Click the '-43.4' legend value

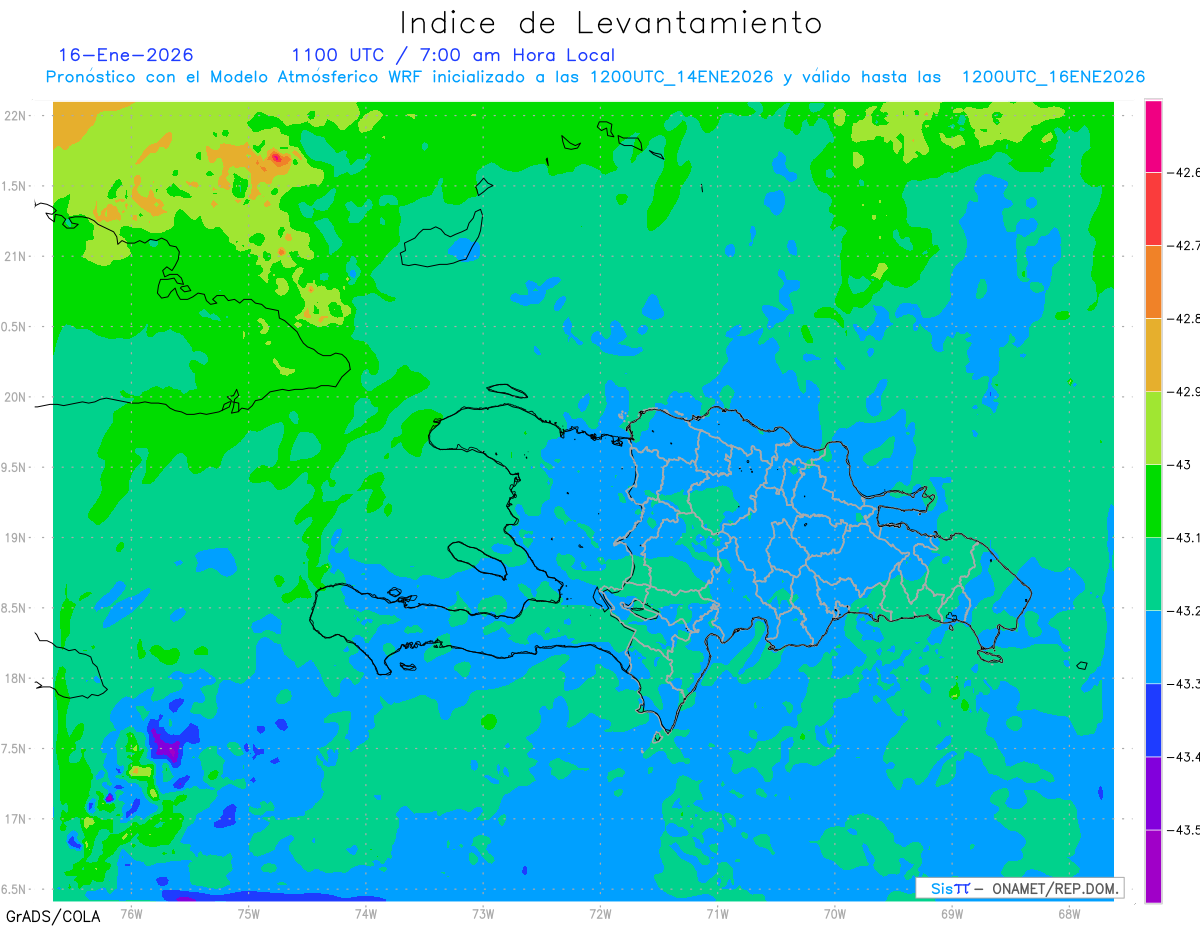click(x=1184, y=756)
